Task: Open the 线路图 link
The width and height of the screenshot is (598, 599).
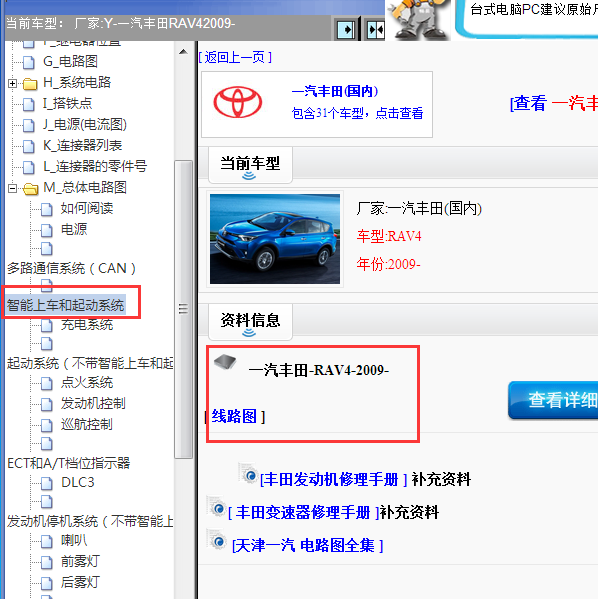Action: coord(234,416)
